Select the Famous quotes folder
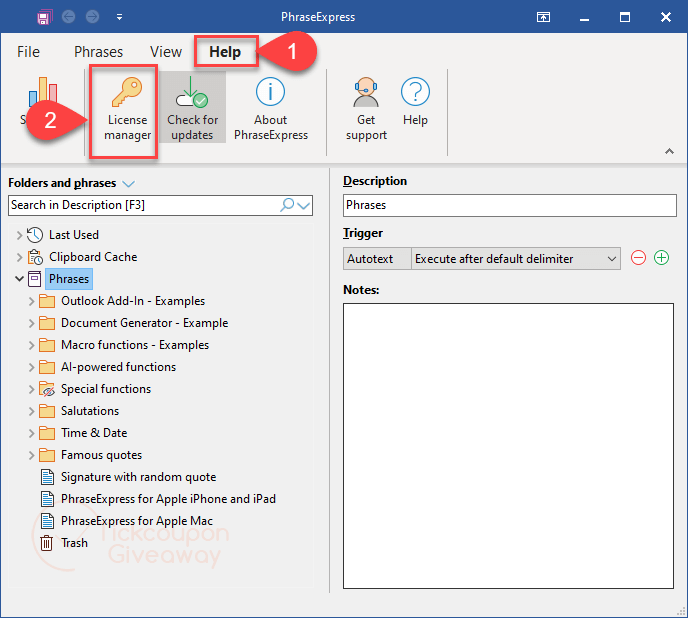The image size is (688, 618). (101, 455)
